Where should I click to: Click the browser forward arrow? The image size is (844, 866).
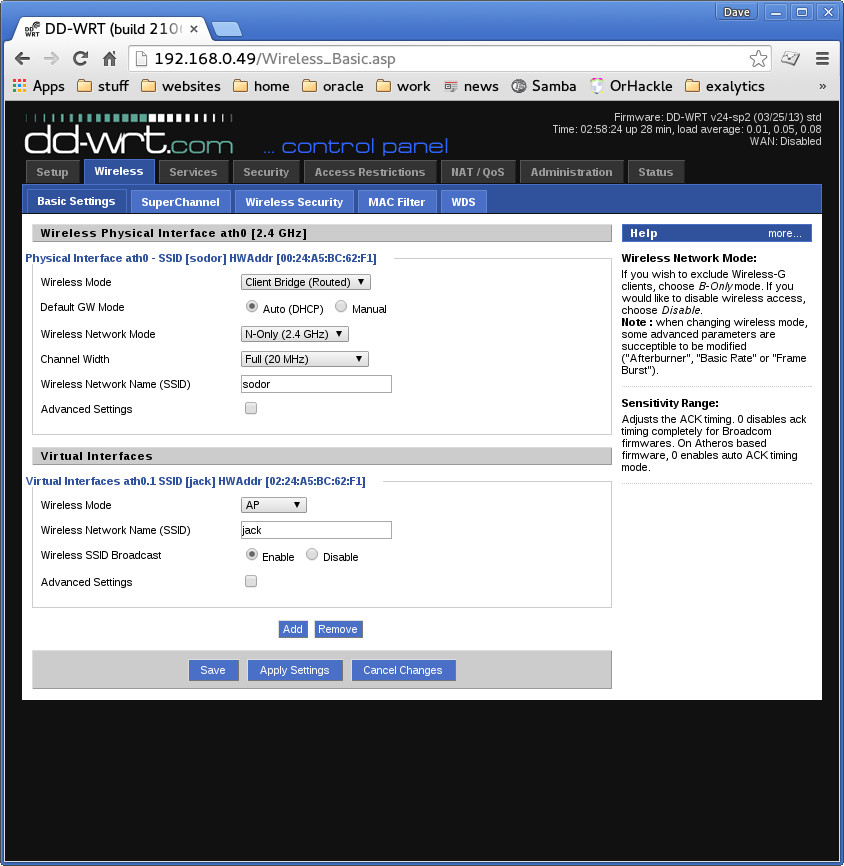click(51, 58)
